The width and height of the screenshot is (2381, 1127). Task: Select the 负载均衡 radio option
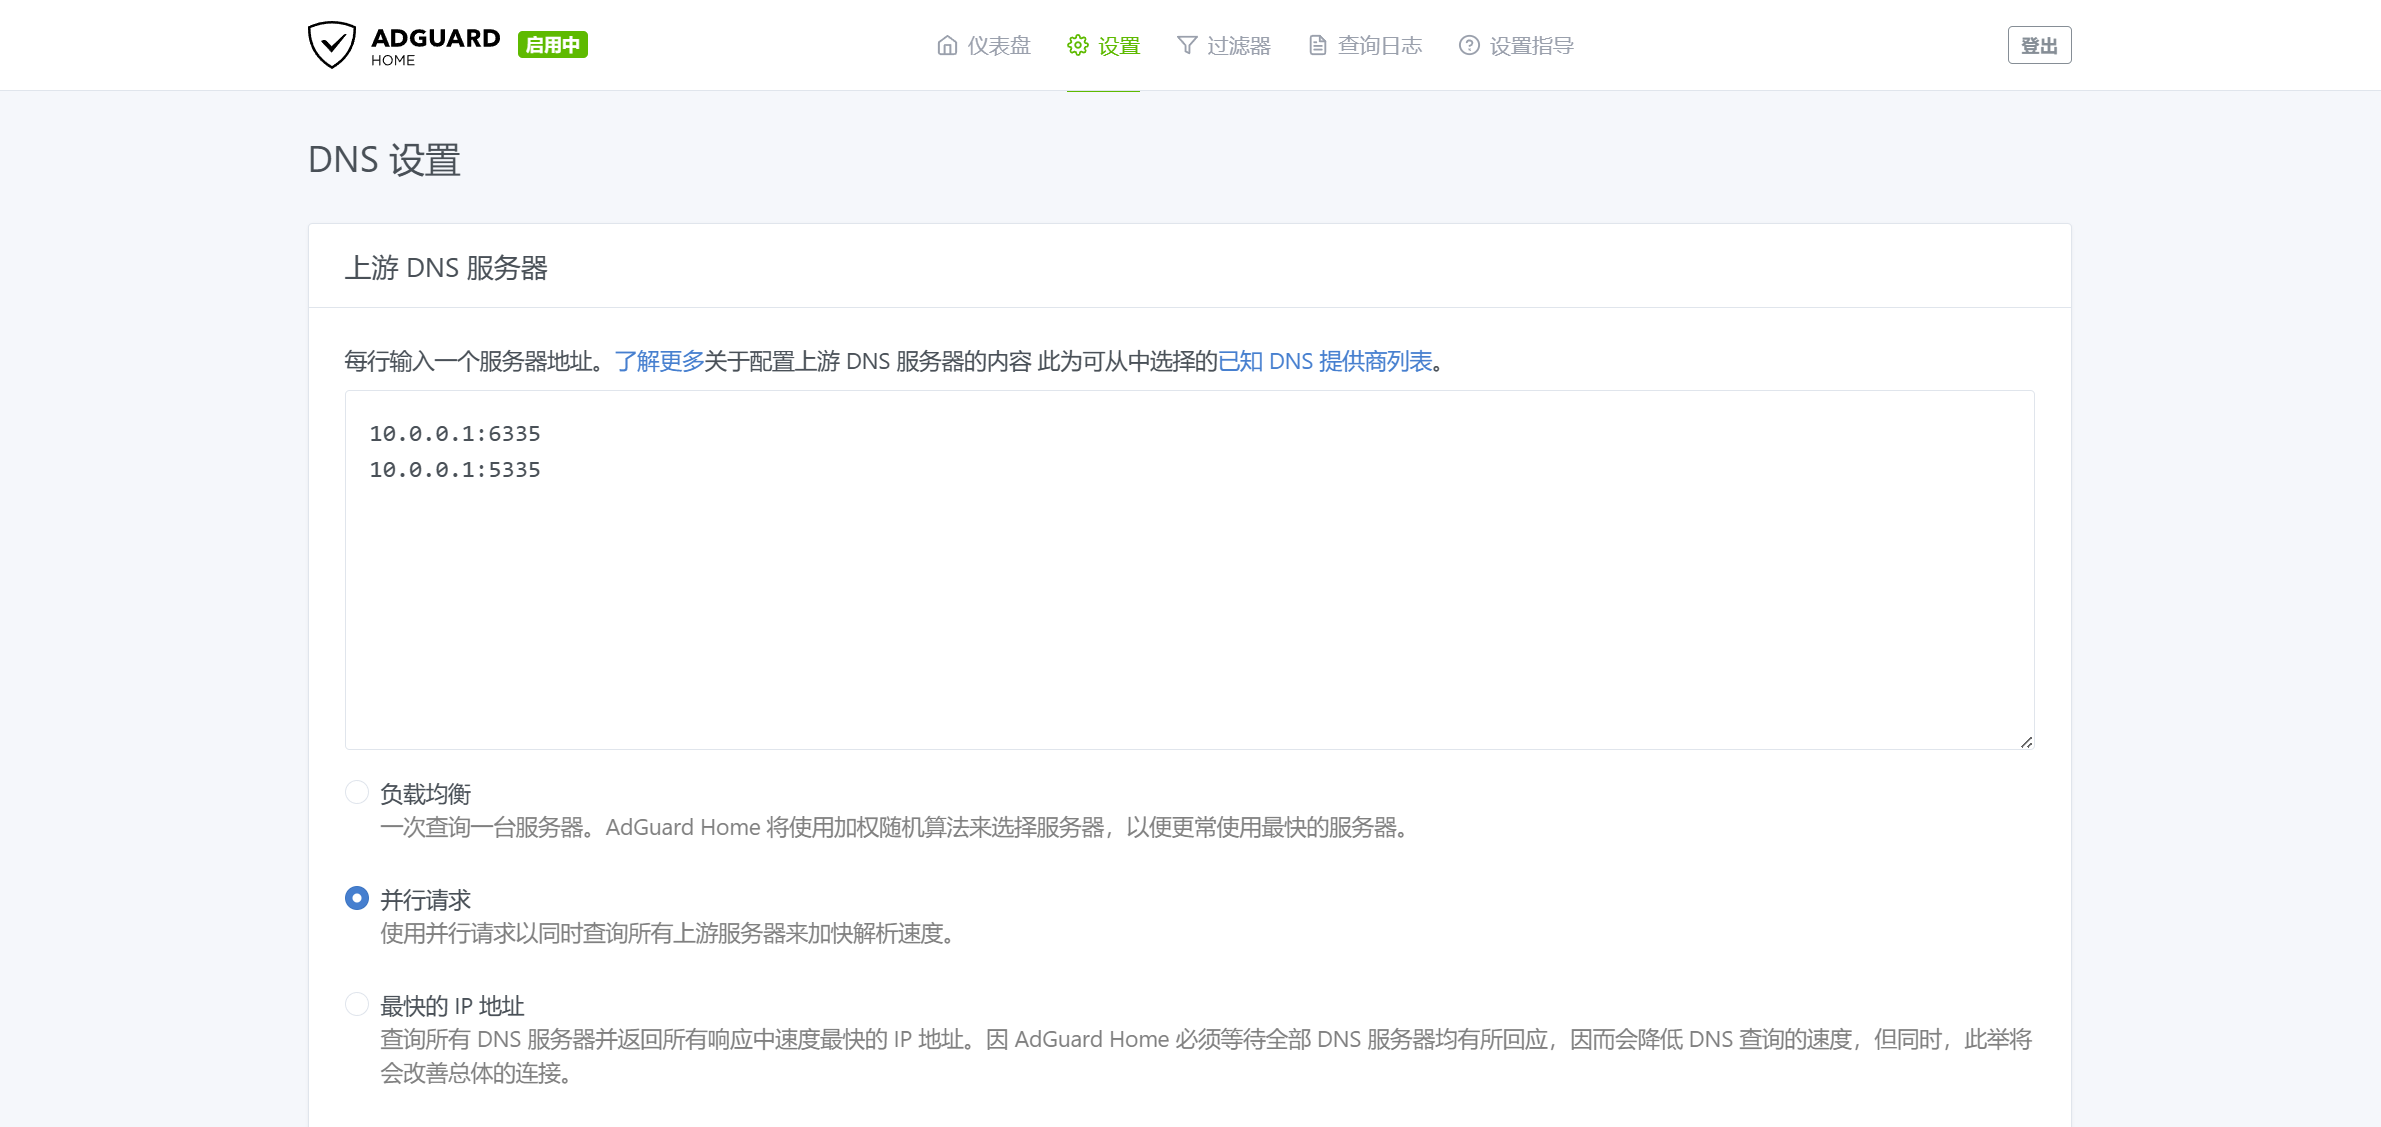357,793
